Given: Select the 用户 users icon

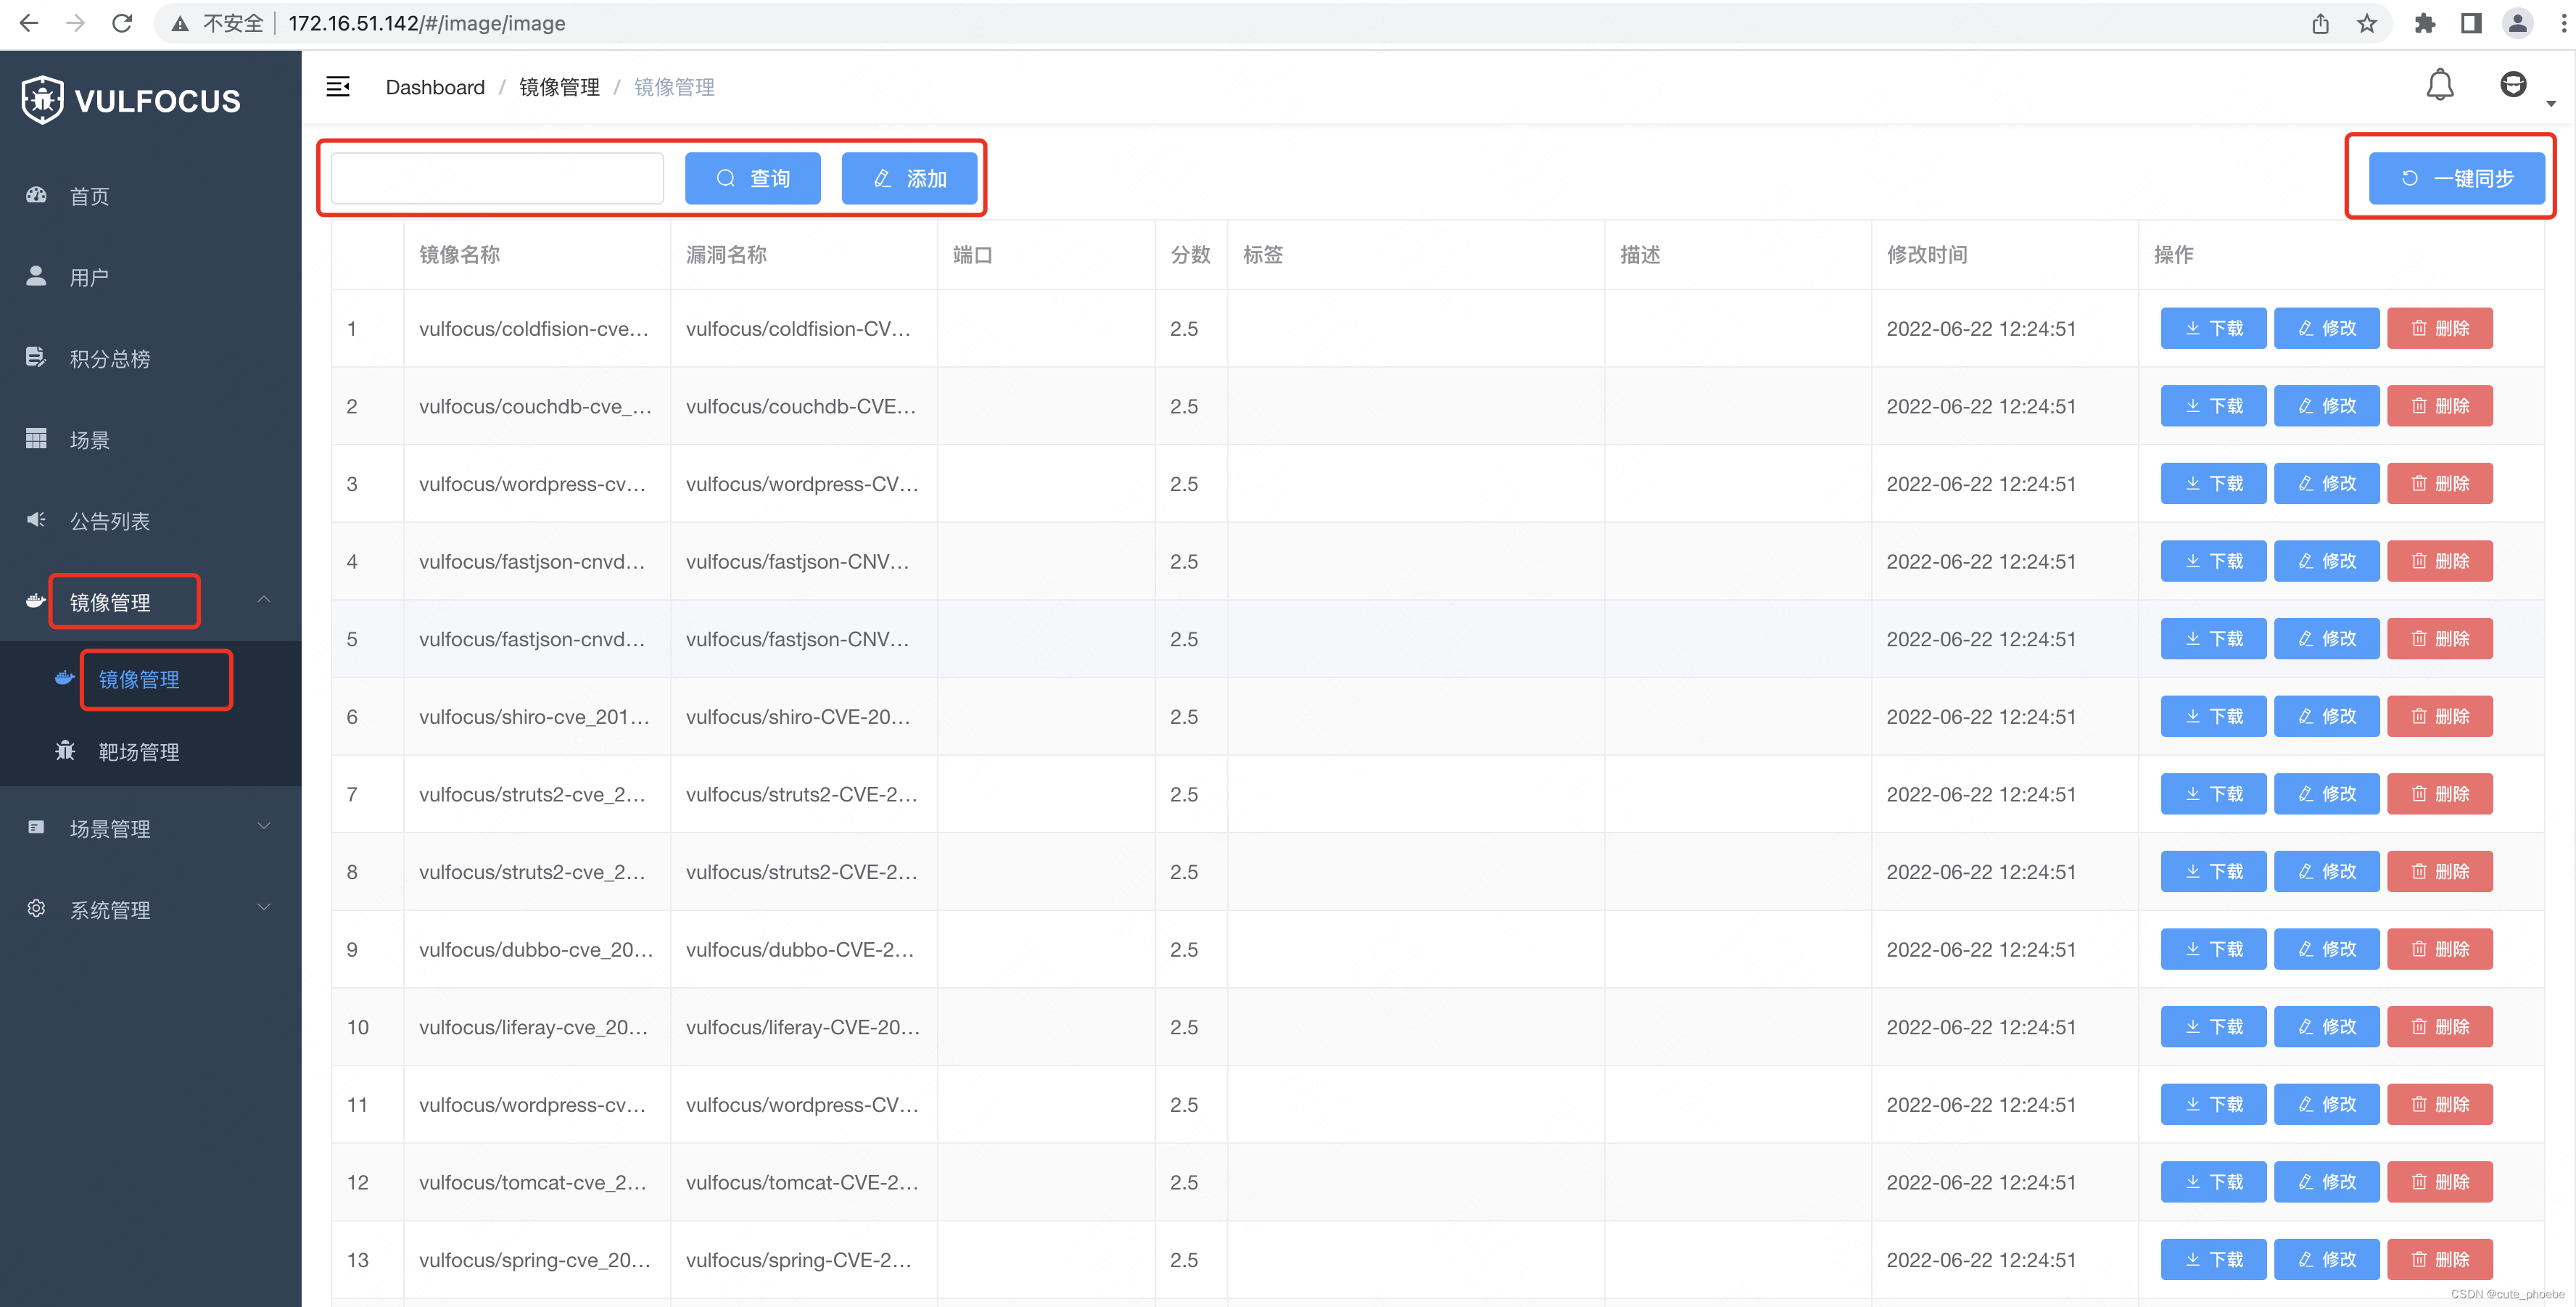Looking at the screenshot, I should [x=36, y=276].
